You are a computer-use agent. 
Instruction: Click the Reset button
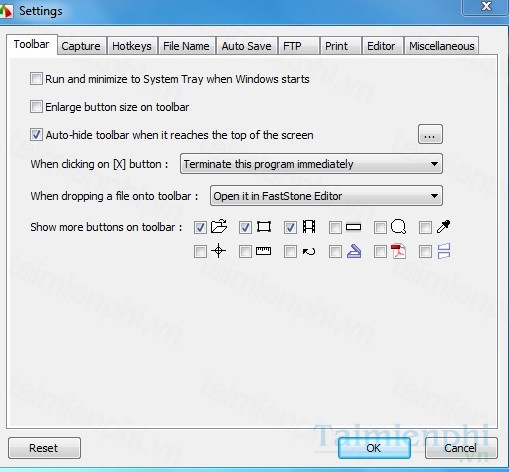[44, 448]
